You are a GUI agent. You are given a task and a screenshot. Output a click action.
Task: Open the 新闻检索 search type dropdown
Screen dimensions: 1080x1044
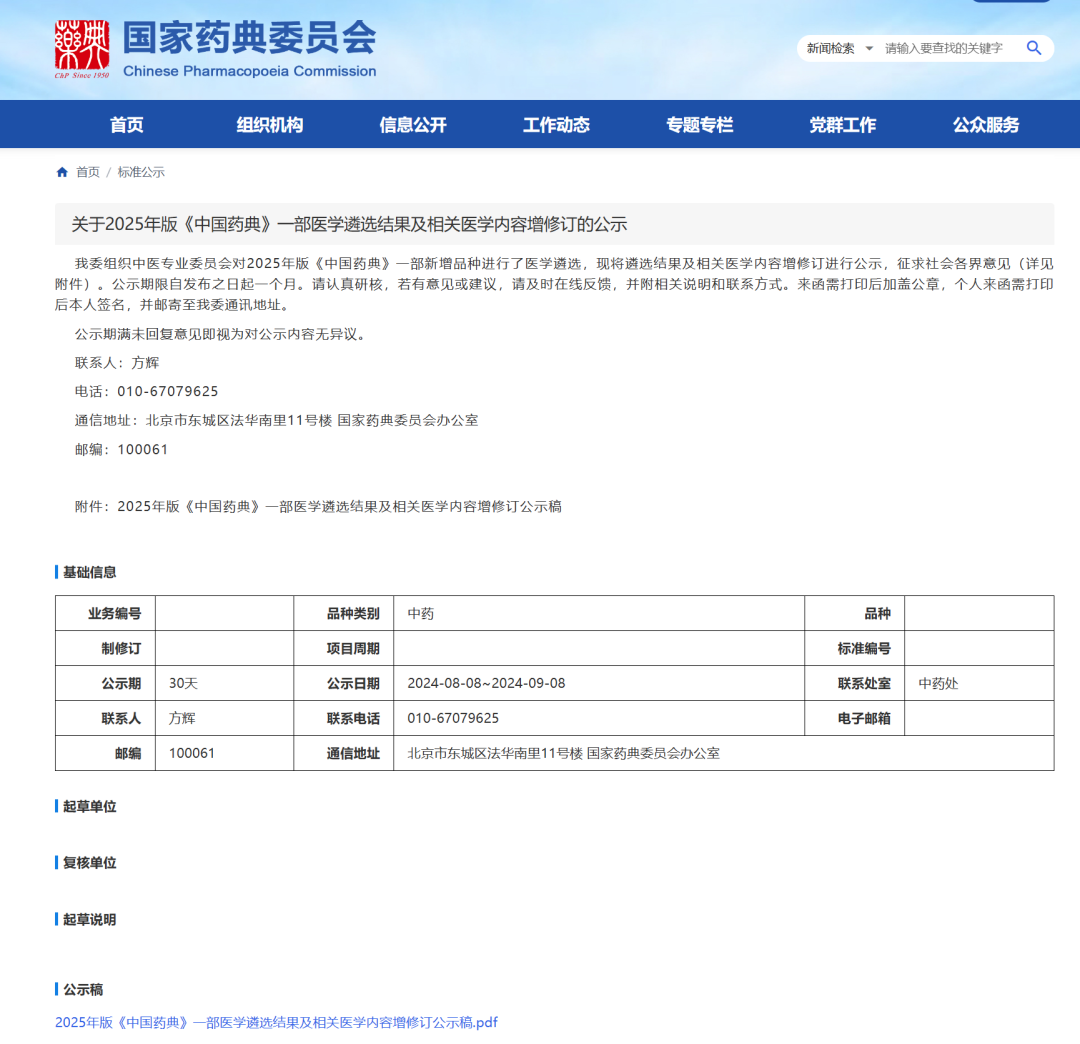(838, 48)
